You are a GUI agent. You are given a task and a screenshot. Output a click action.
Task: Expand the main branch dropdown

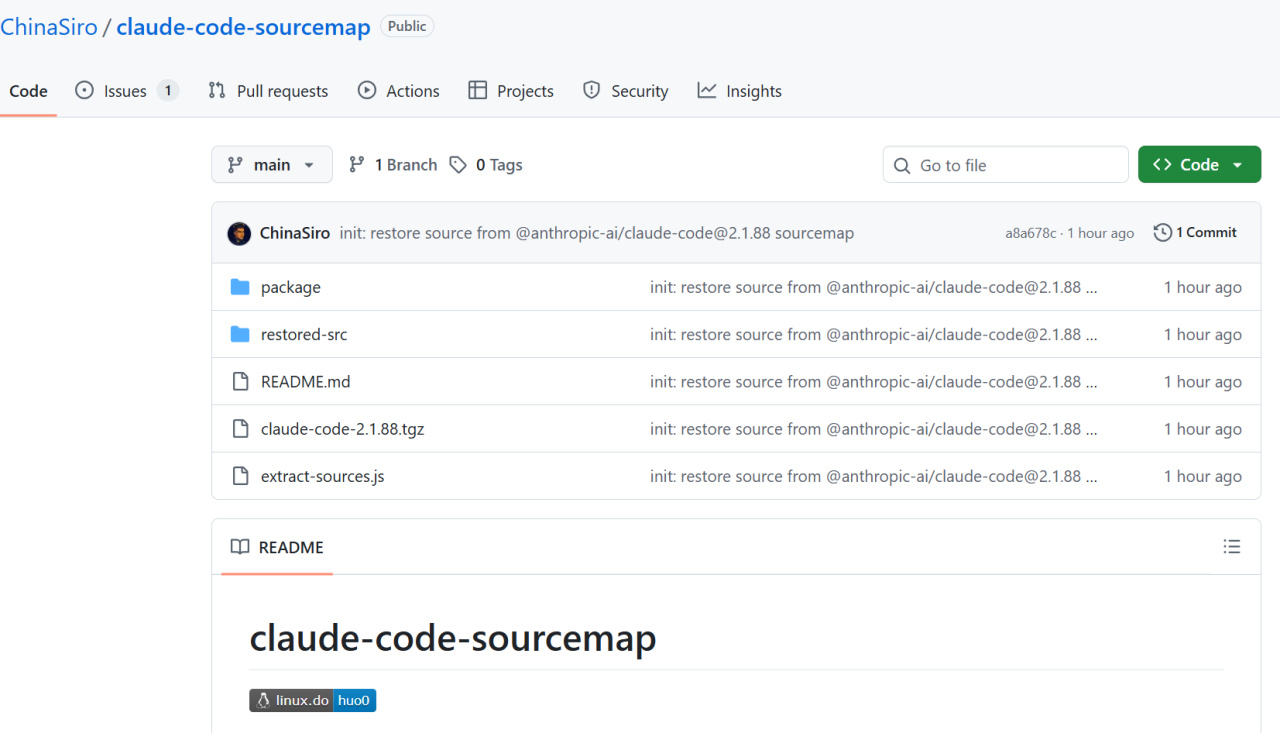click(x=271, y=165)
